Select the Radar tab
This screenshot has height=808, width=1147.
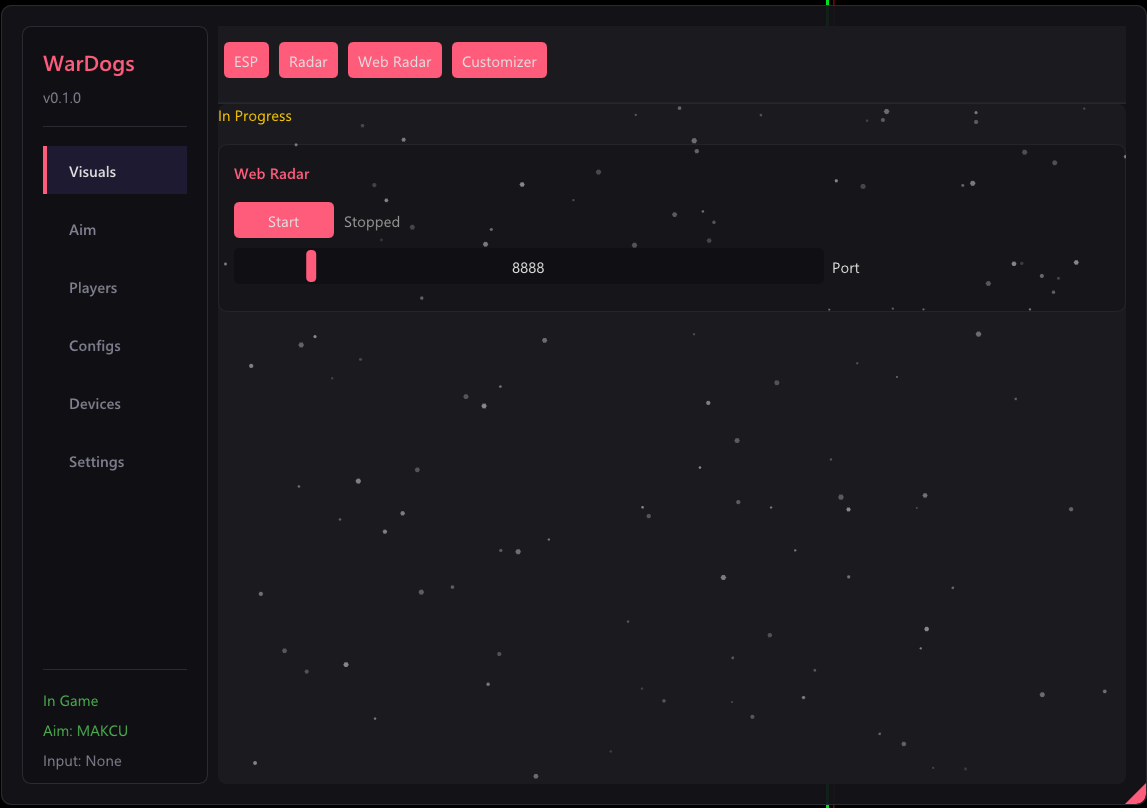(x=308, y=61)
